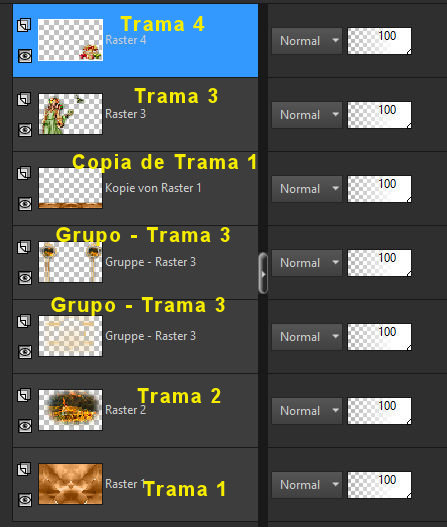The height and width of the screenshot is (527, 447).
Task: Select the Raster 2 layer name
Action: coord(125,410)
